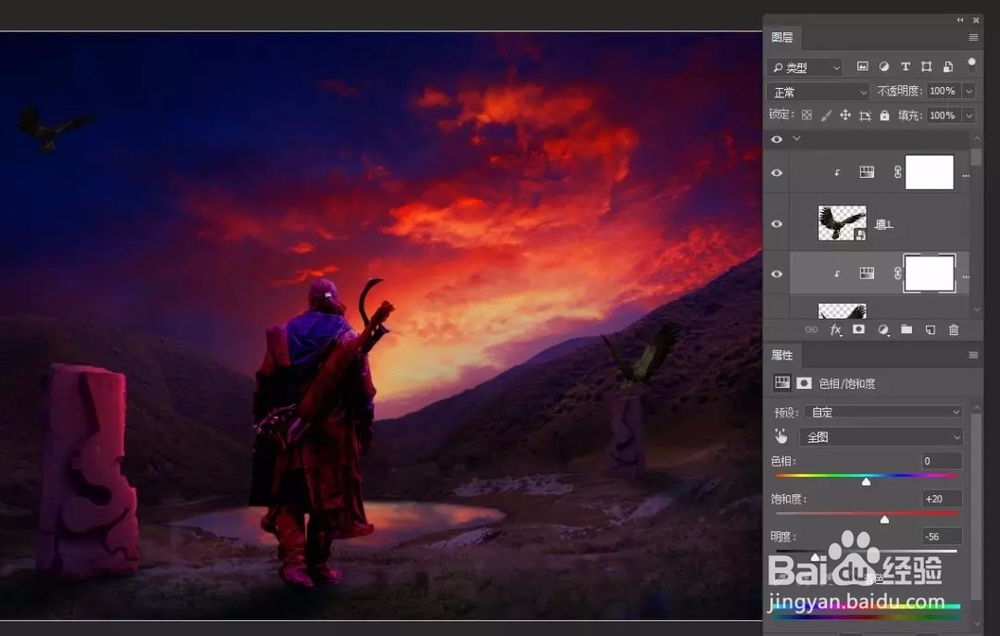The image size is (1000, 636).
Task: Open the color range 全图 dropdown
Action: [881, 437]
